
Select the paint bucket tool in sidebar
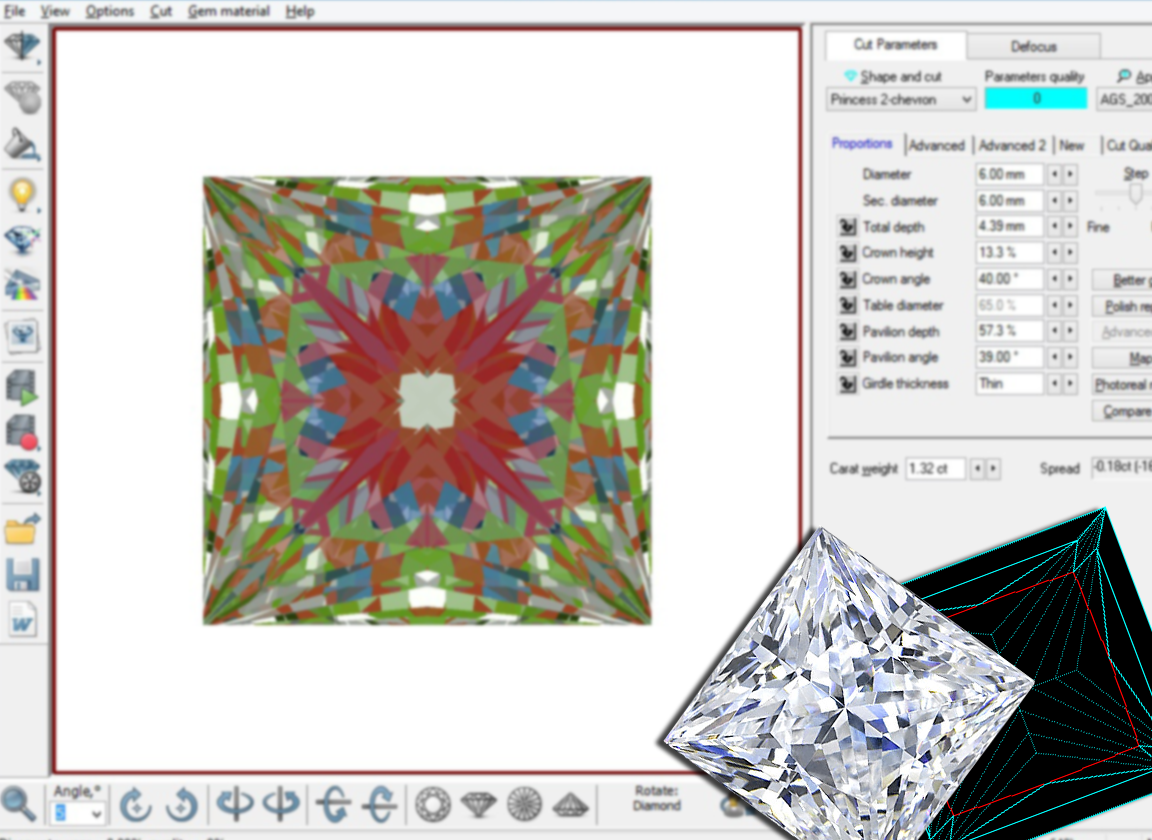pyautogui.click(x=21, y=144)
